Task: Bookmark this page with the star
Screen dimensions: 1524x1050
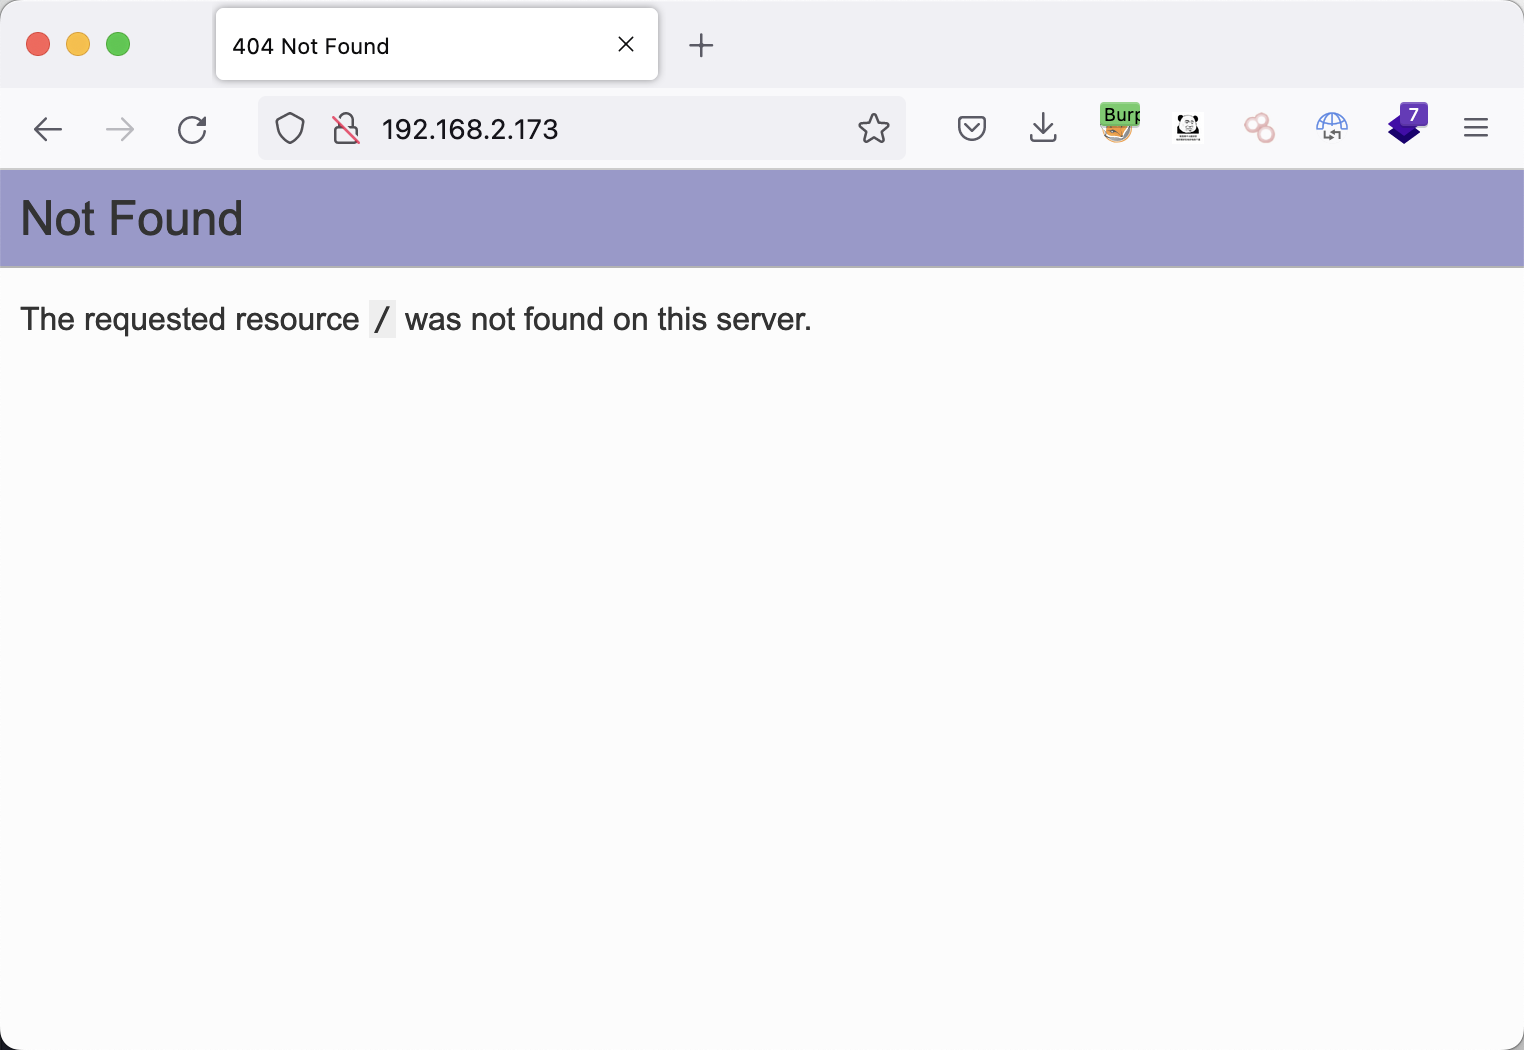Action: coord(873,129)
